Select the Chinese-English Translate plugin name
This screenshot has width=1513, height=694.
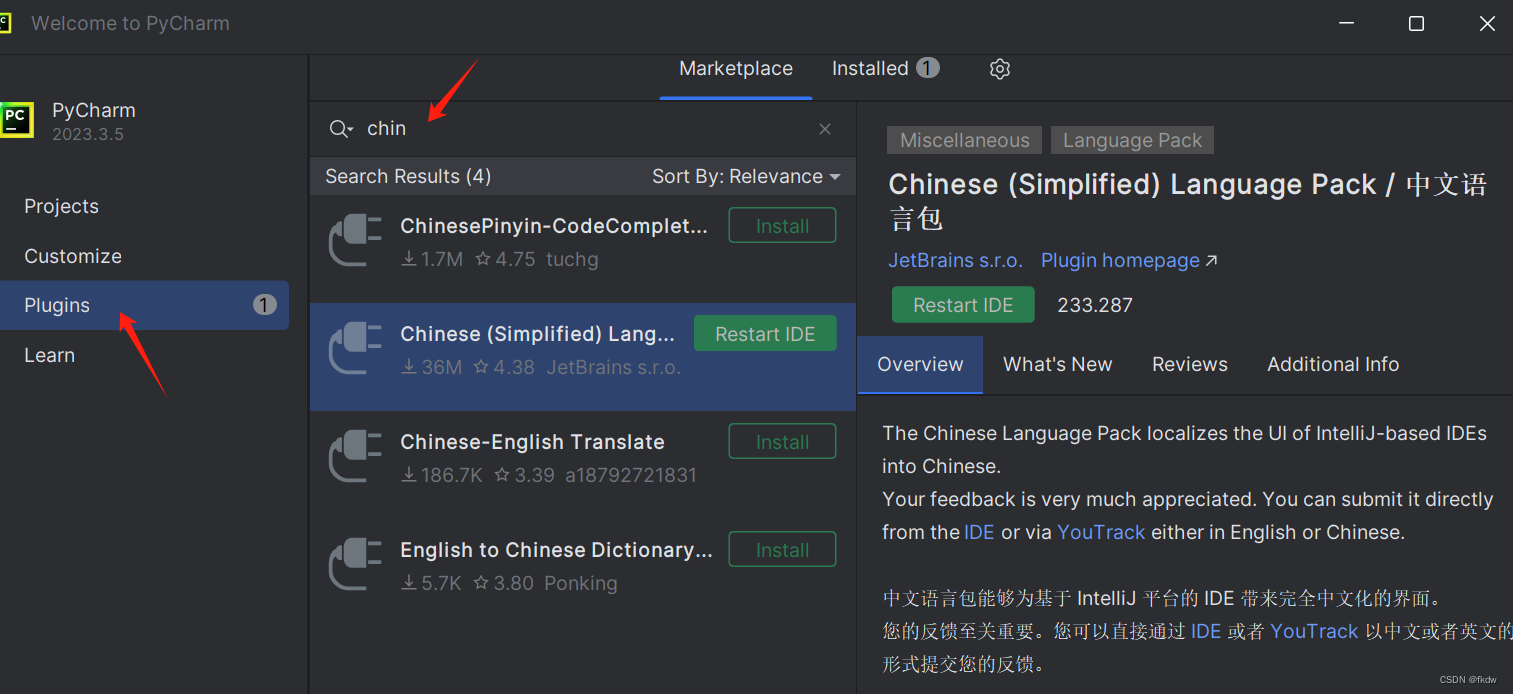coord(532,442)
